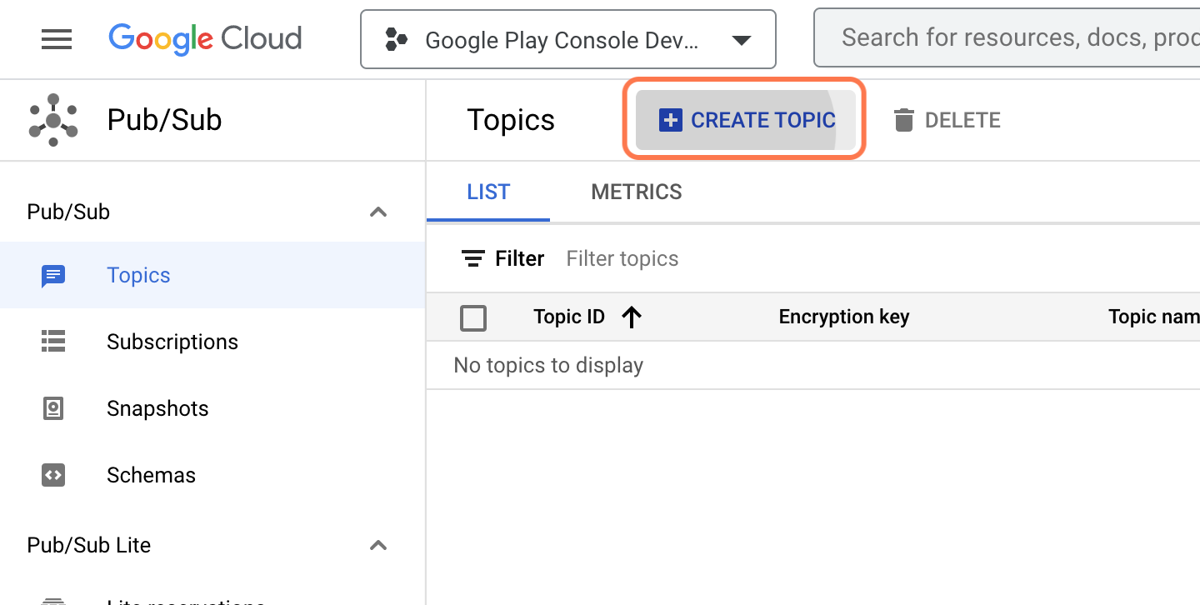
Task: Click the Topic ID sort arrow
Action: click(x=631, y=317)
